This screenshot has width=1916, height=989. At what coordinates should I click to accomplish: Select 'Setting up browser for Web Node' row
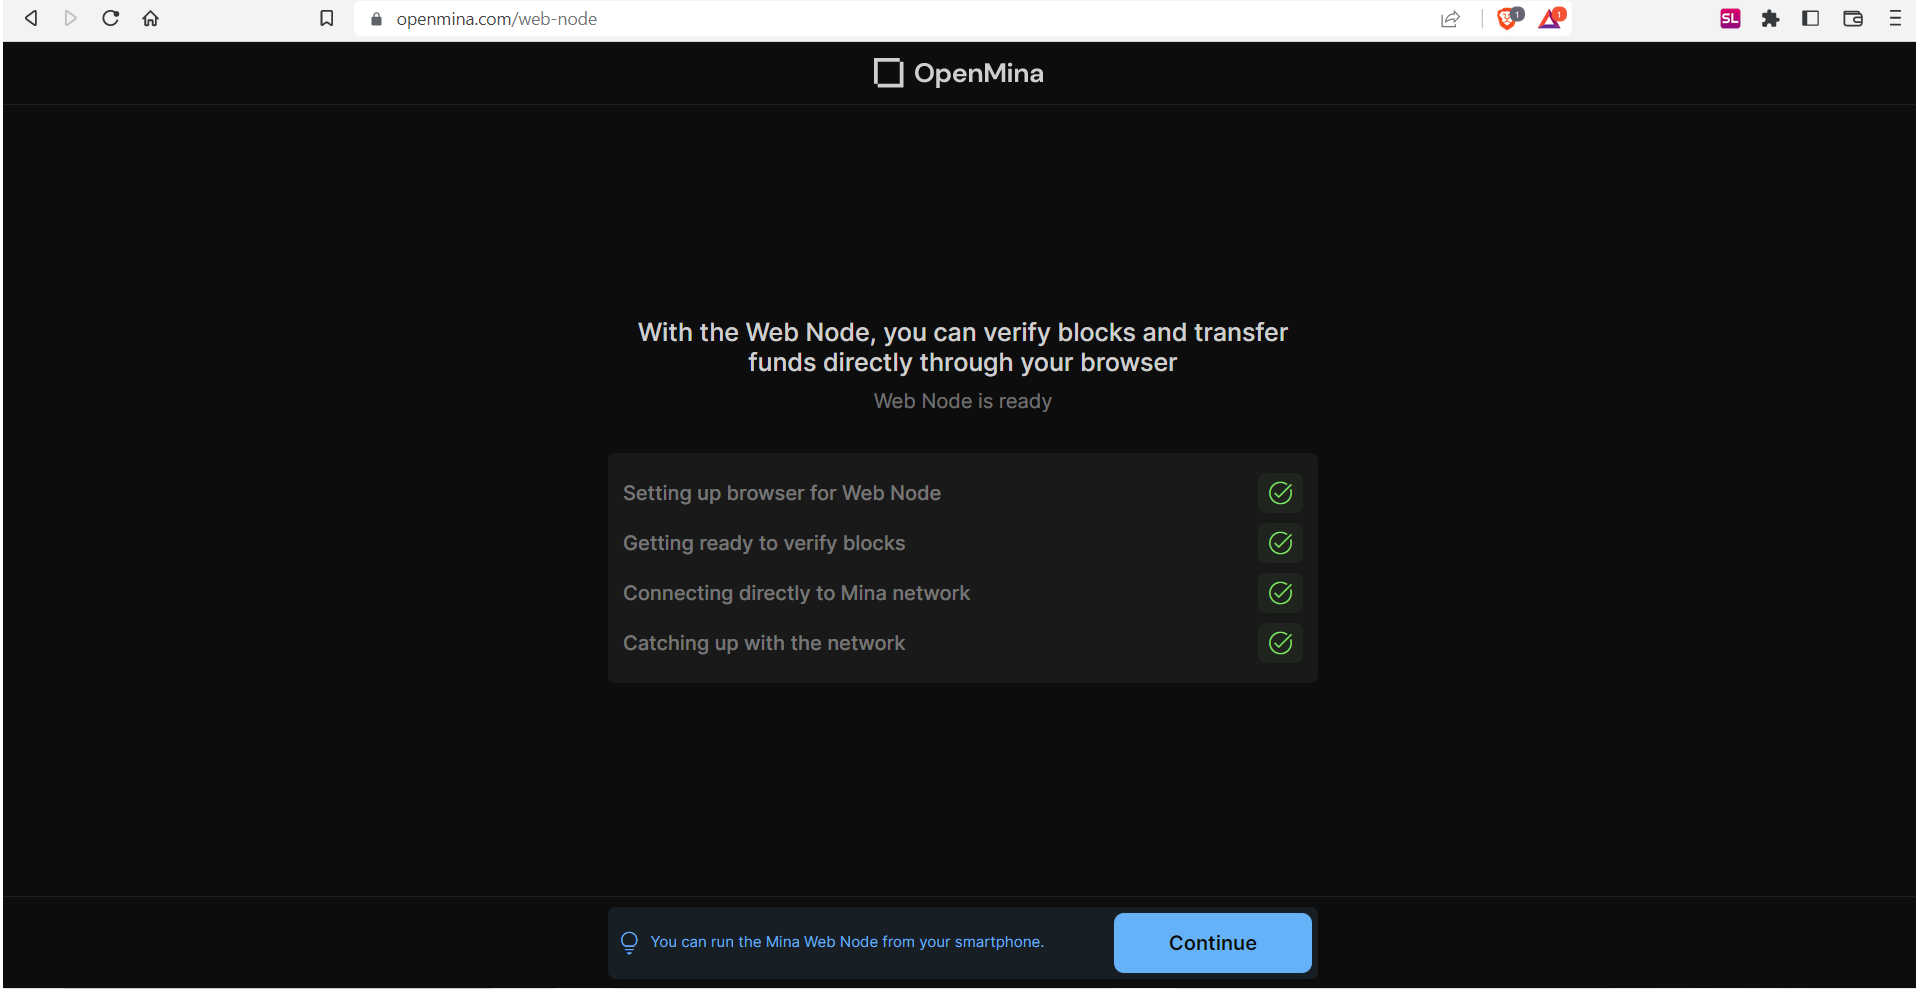(x=962, y=493)
